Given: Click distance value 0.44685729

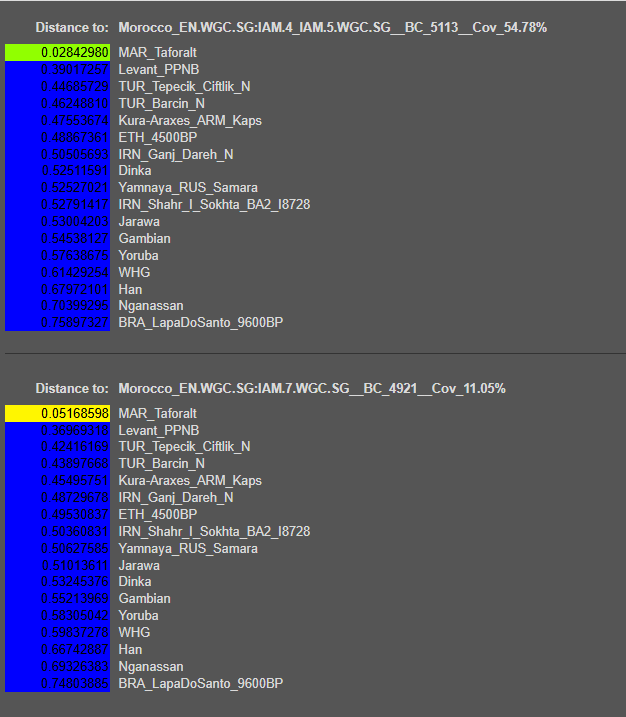Looking at the screenshot, I should [x=57, y=86].
